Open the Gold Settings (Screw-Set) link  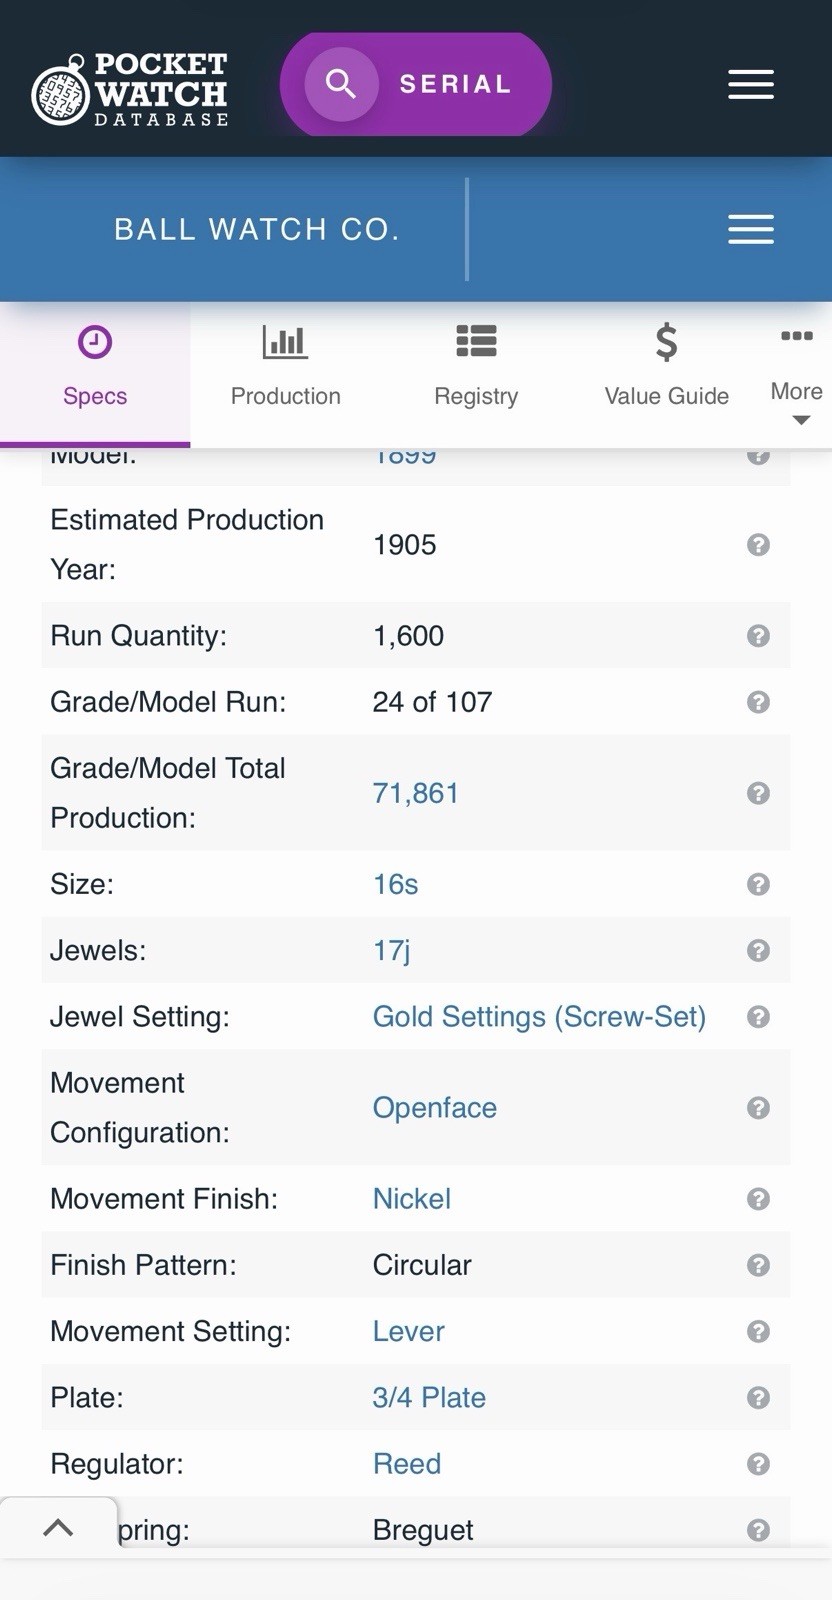click(539, 1017)
